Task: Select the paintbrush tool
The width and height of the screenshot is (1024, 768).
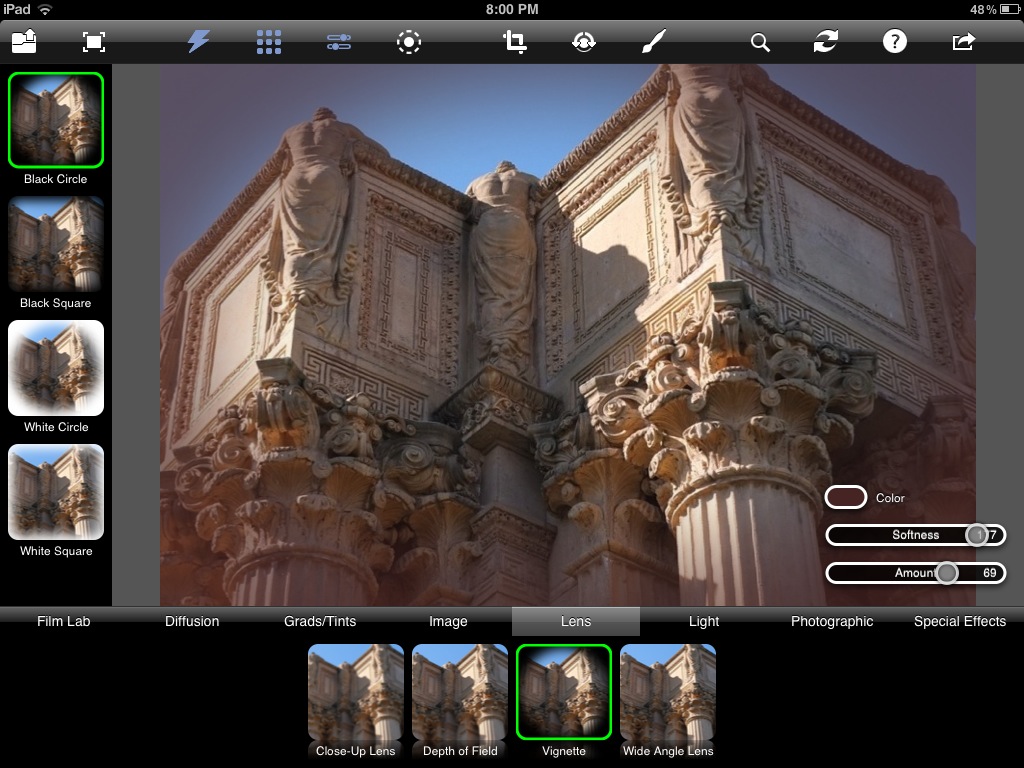Action: click(x=652, y=41)
